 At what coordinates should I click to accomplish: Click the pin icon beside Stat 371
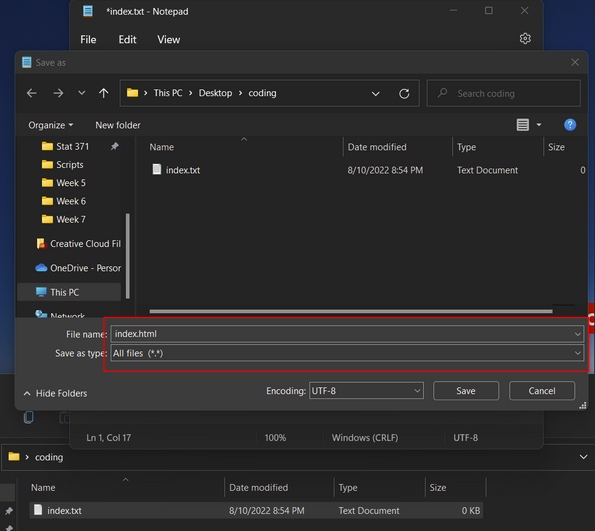tap(115, 146)
